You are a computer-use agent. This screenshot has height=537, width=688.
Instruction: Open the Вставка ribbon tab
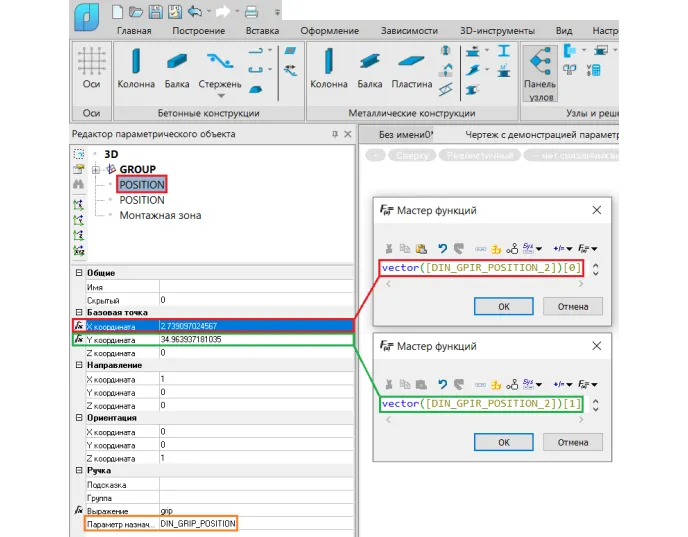click(262, 31)
